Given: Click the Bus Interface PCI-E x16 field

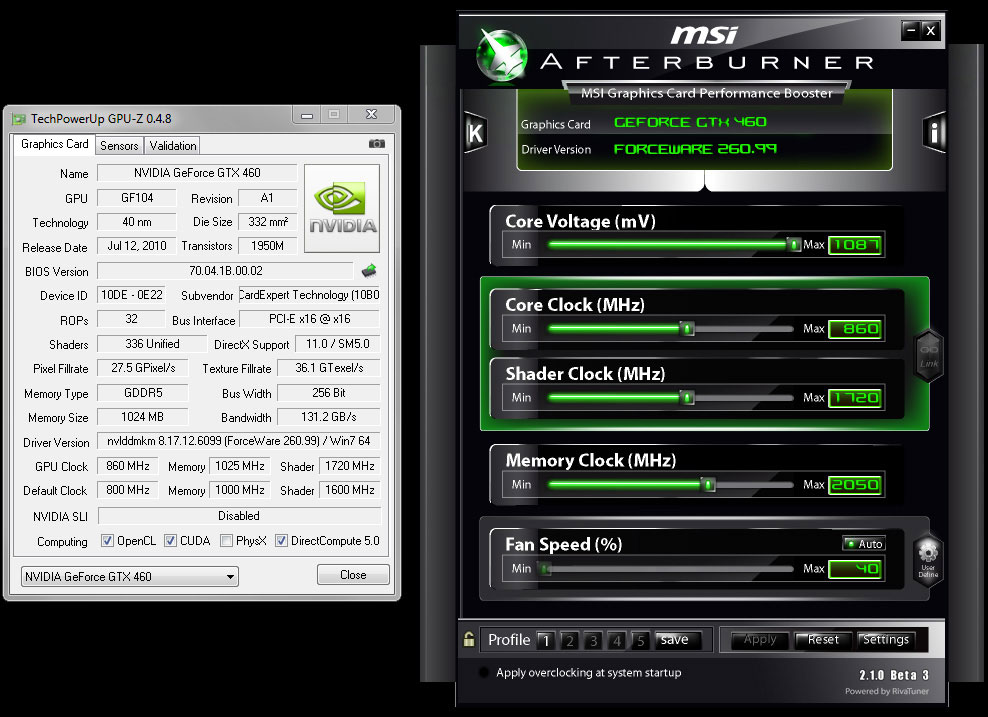Looking at the screenshot, I should 309,319.
